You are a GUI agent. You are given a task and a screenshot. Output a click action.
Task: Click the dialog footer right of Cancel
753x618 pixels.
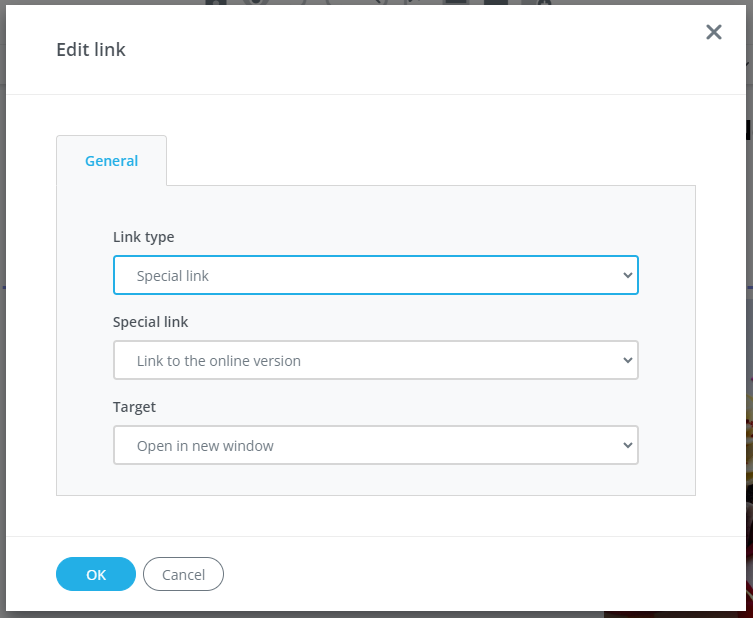tap(450, 574)
